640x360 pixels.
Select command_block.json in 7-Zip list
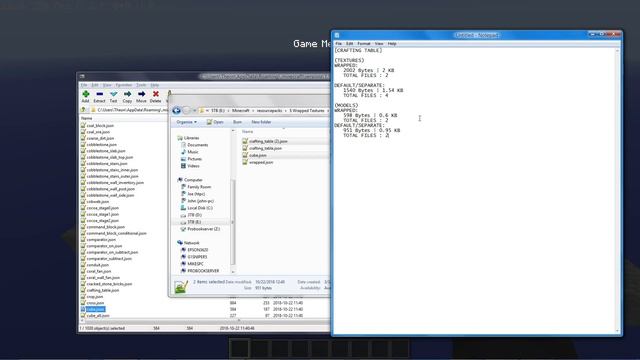pos(102,227)
